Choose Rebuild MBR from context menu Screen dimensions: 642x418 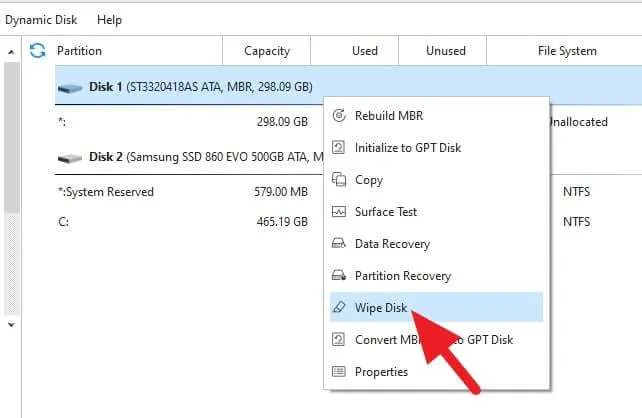[436, 115]
